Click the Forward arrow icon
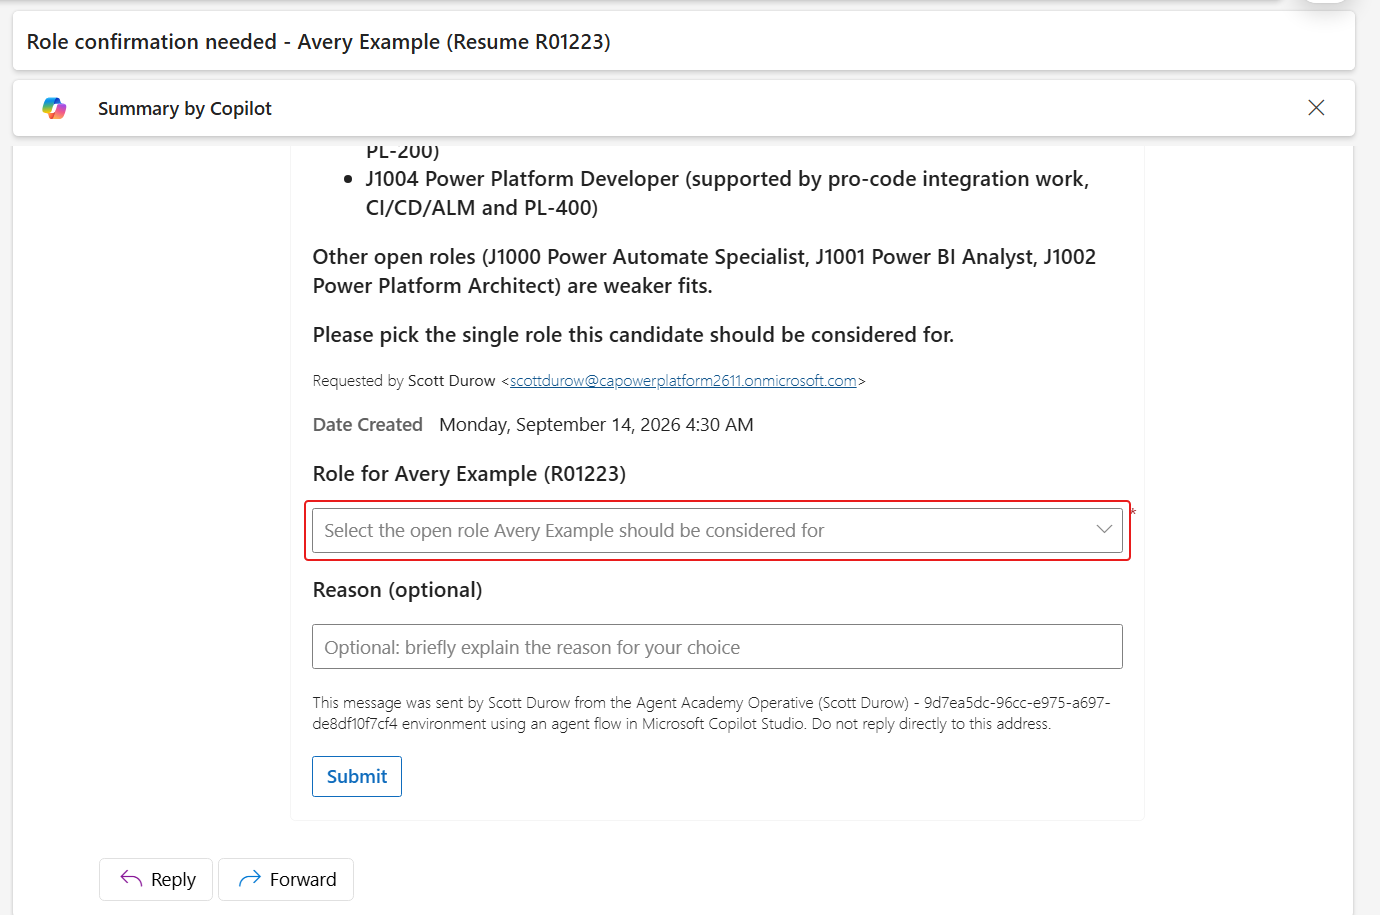The image size is (1380, 915). coord(250,879)
